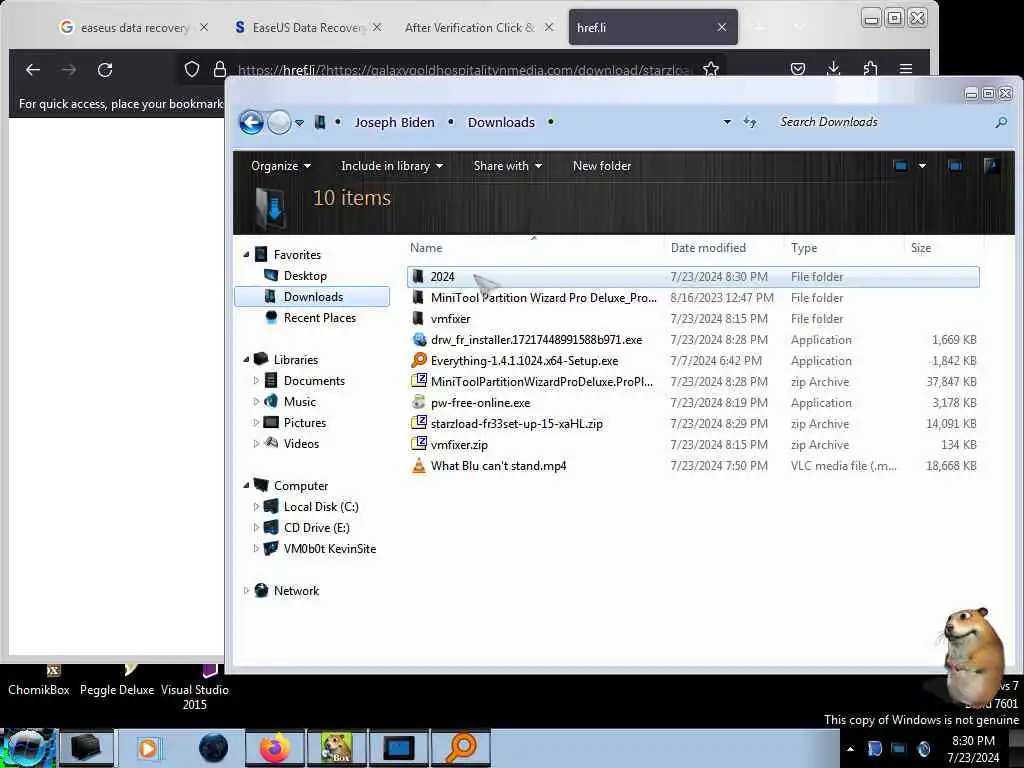
Task: Select Everything-1.4.1.1024.x64-Setup.exe icon
Action: tap(419, 360)
